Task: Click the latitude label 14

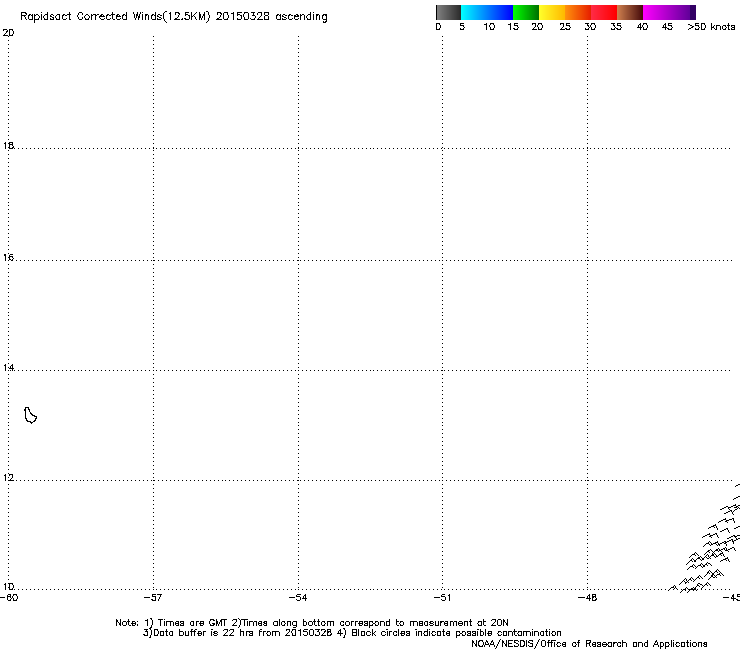Action: (8, 367)
